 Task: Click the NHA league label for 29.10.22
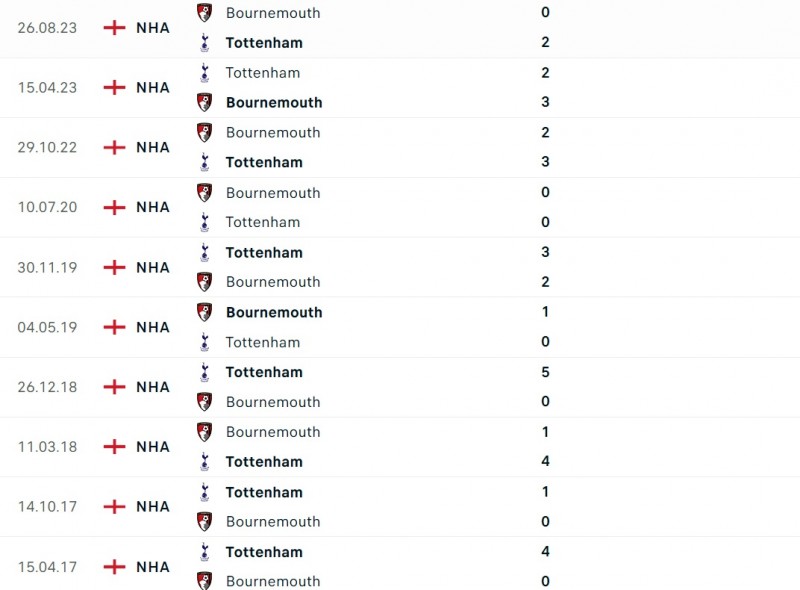[x=153, y=147]
